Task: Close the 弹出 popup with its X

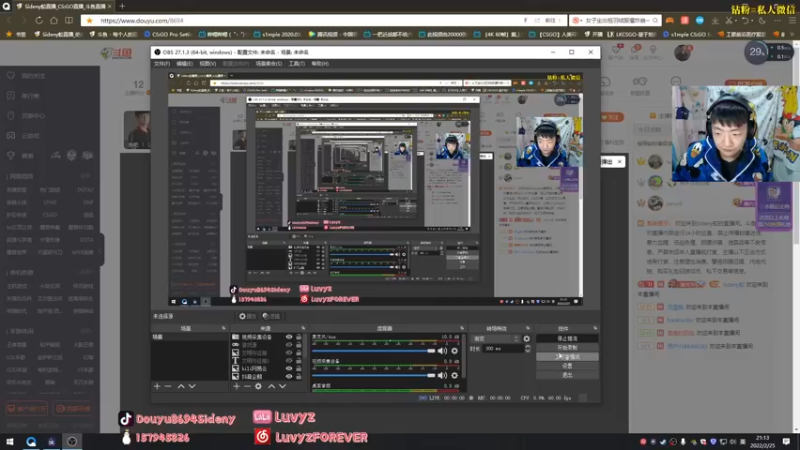Action: 619,162
